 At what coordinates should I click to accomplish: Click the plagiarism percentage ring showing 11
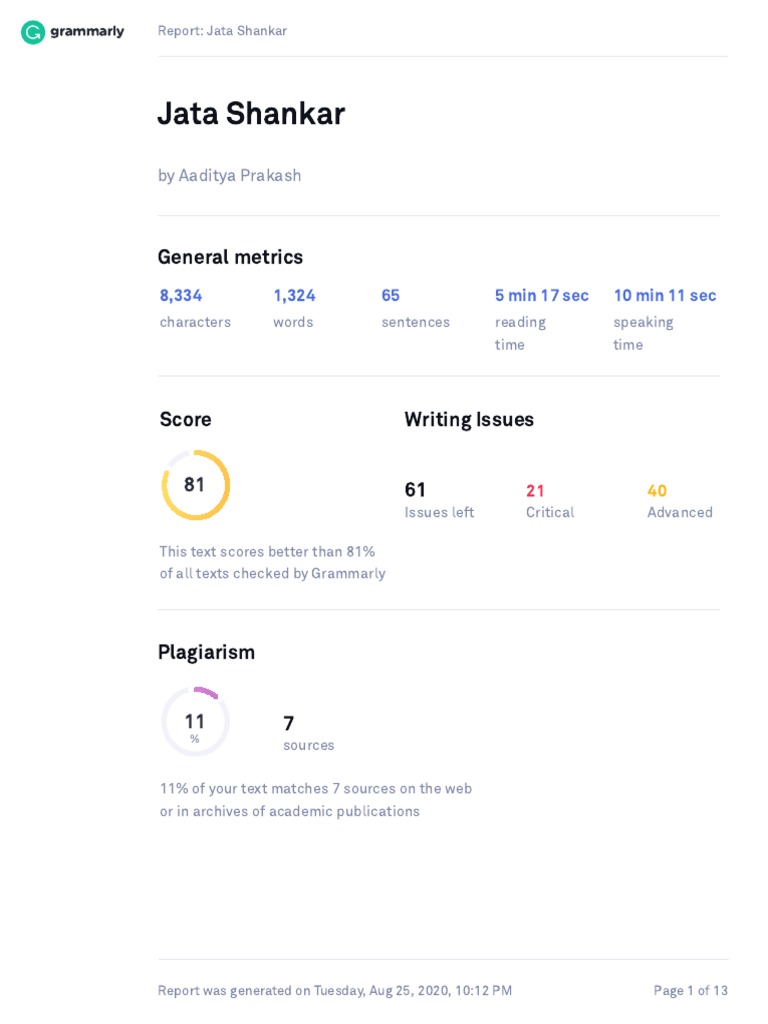195,722
